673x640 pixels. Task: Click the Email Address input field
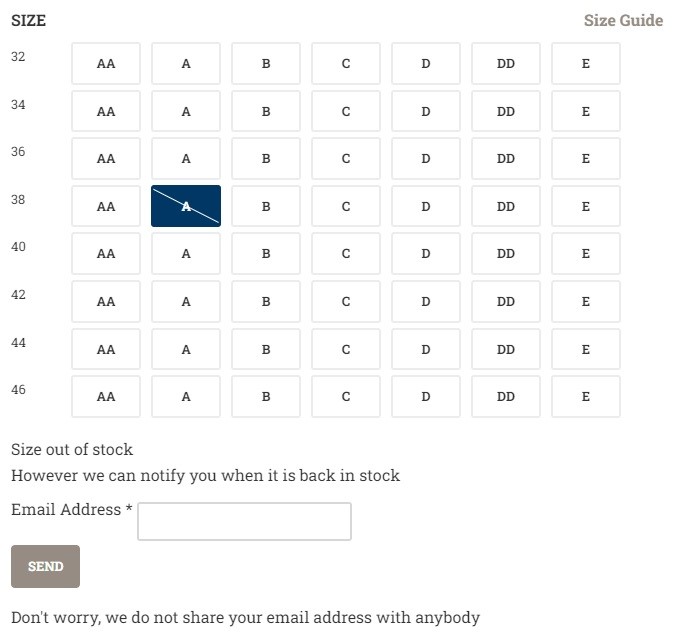(x=244, y=521)
